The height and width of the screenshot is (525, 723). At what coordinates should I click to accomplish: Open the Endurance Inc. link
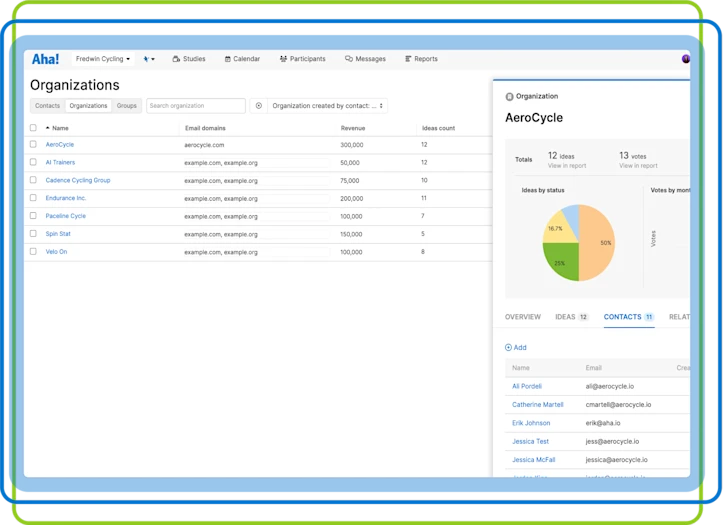click(65, 198)
